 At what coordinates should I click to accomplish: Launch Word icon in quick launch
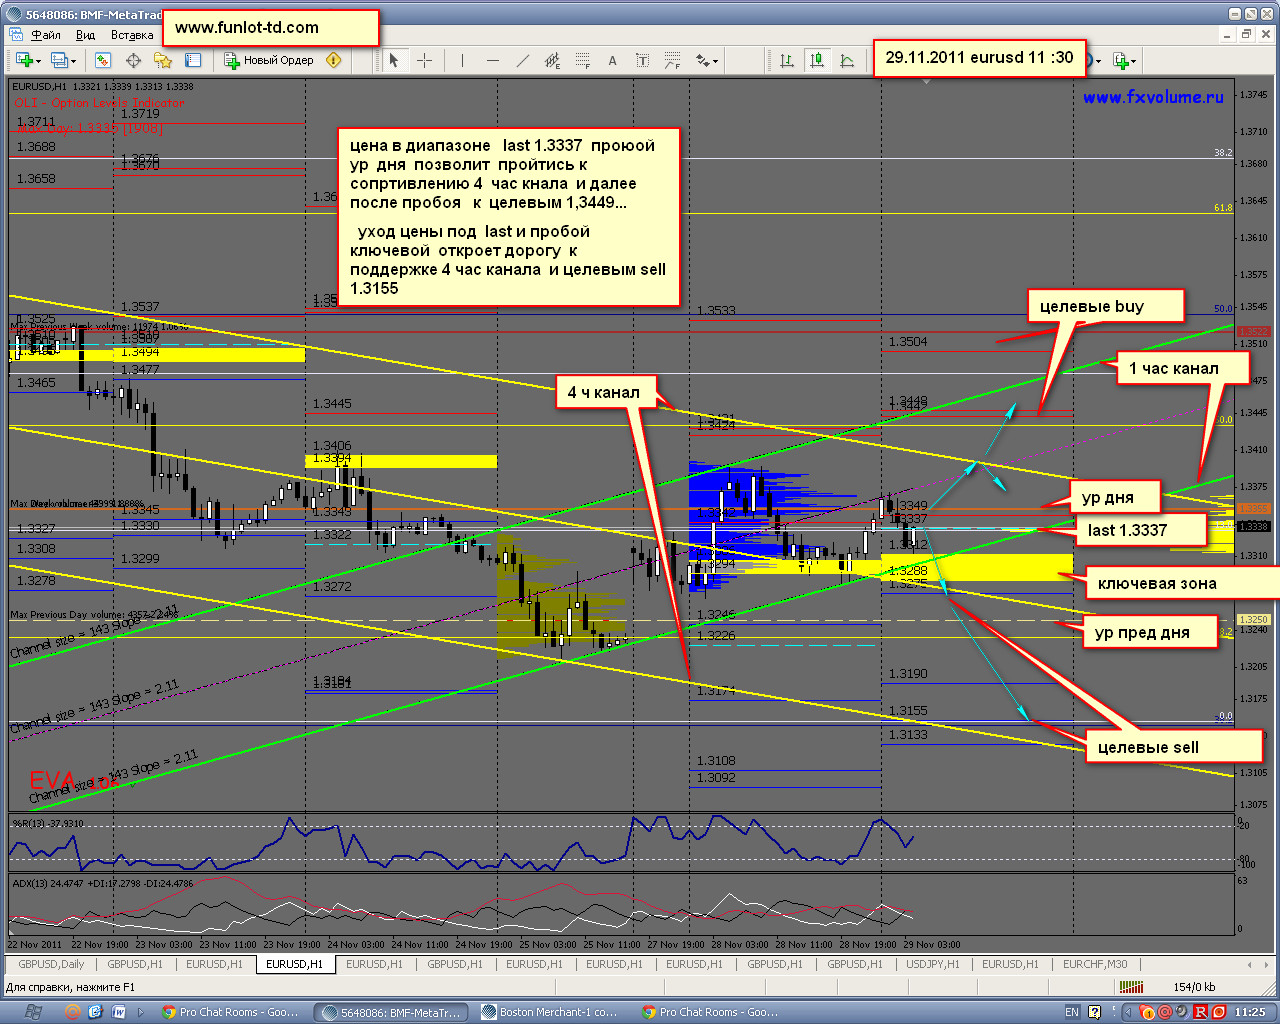118,1012
